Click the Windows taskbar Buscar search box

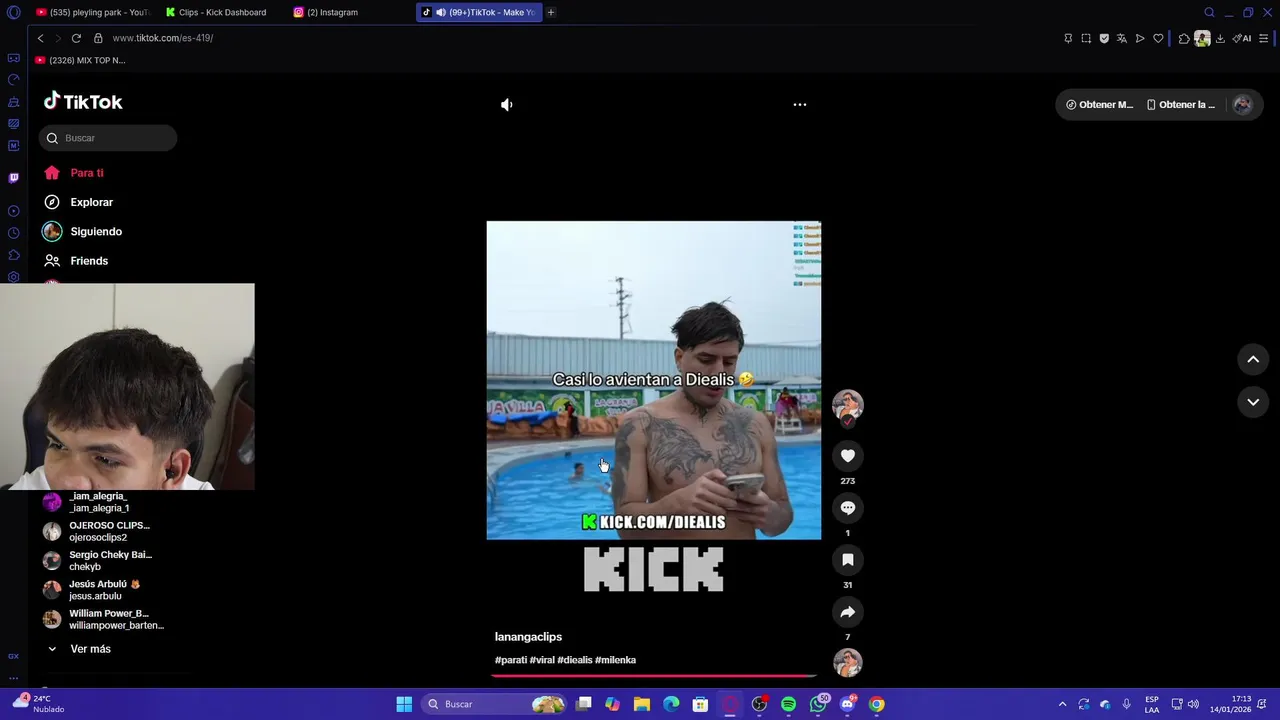pos(495,704)
